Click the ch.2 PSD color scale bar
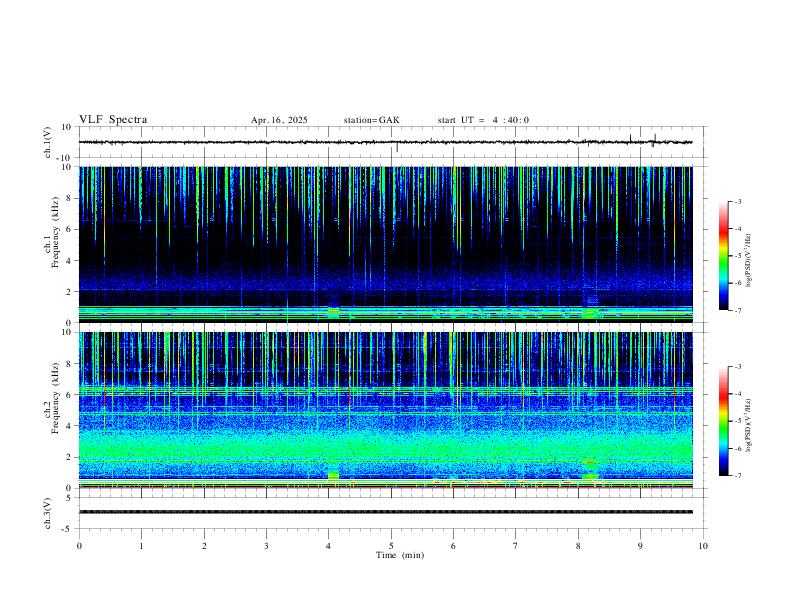The image size is (792, 612). (723, 421)
